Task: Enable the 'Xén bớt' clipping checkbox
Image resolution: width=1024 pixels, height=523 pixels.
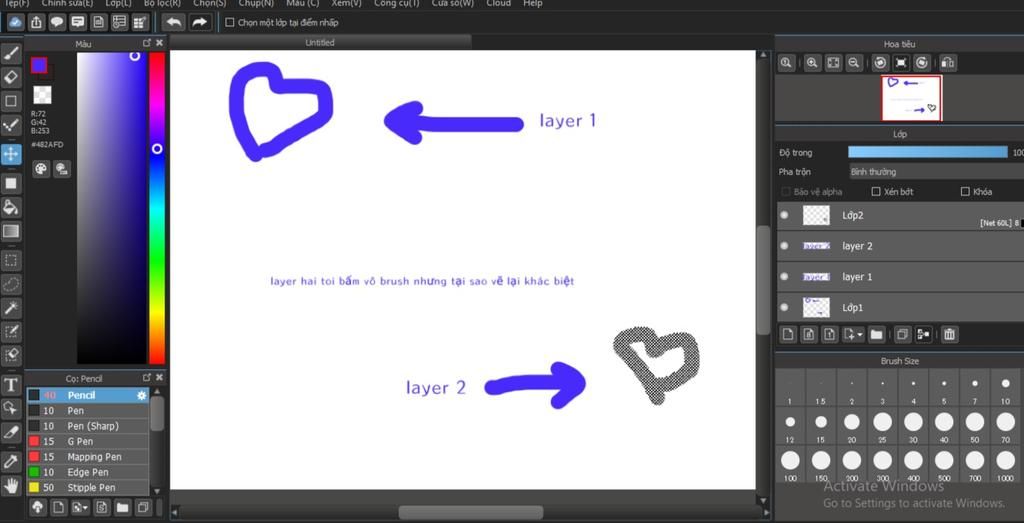Action: (876, 192)
